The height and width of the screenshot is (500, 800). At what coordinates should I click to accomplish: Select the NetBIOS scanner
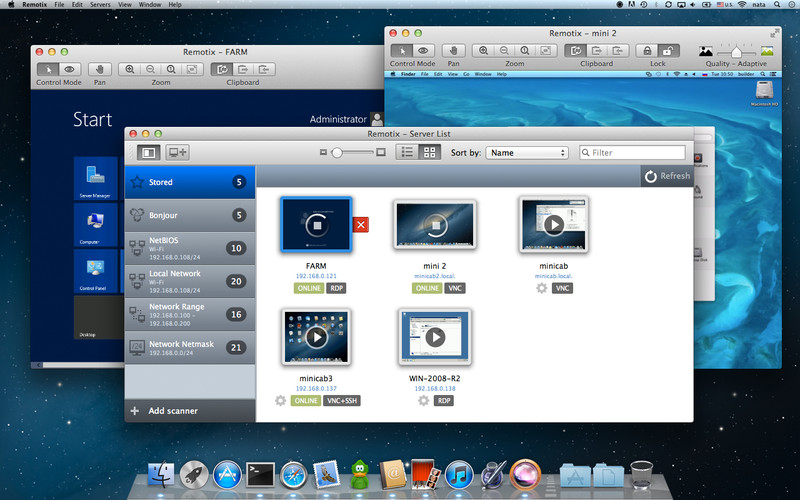(x=190, y=248)
